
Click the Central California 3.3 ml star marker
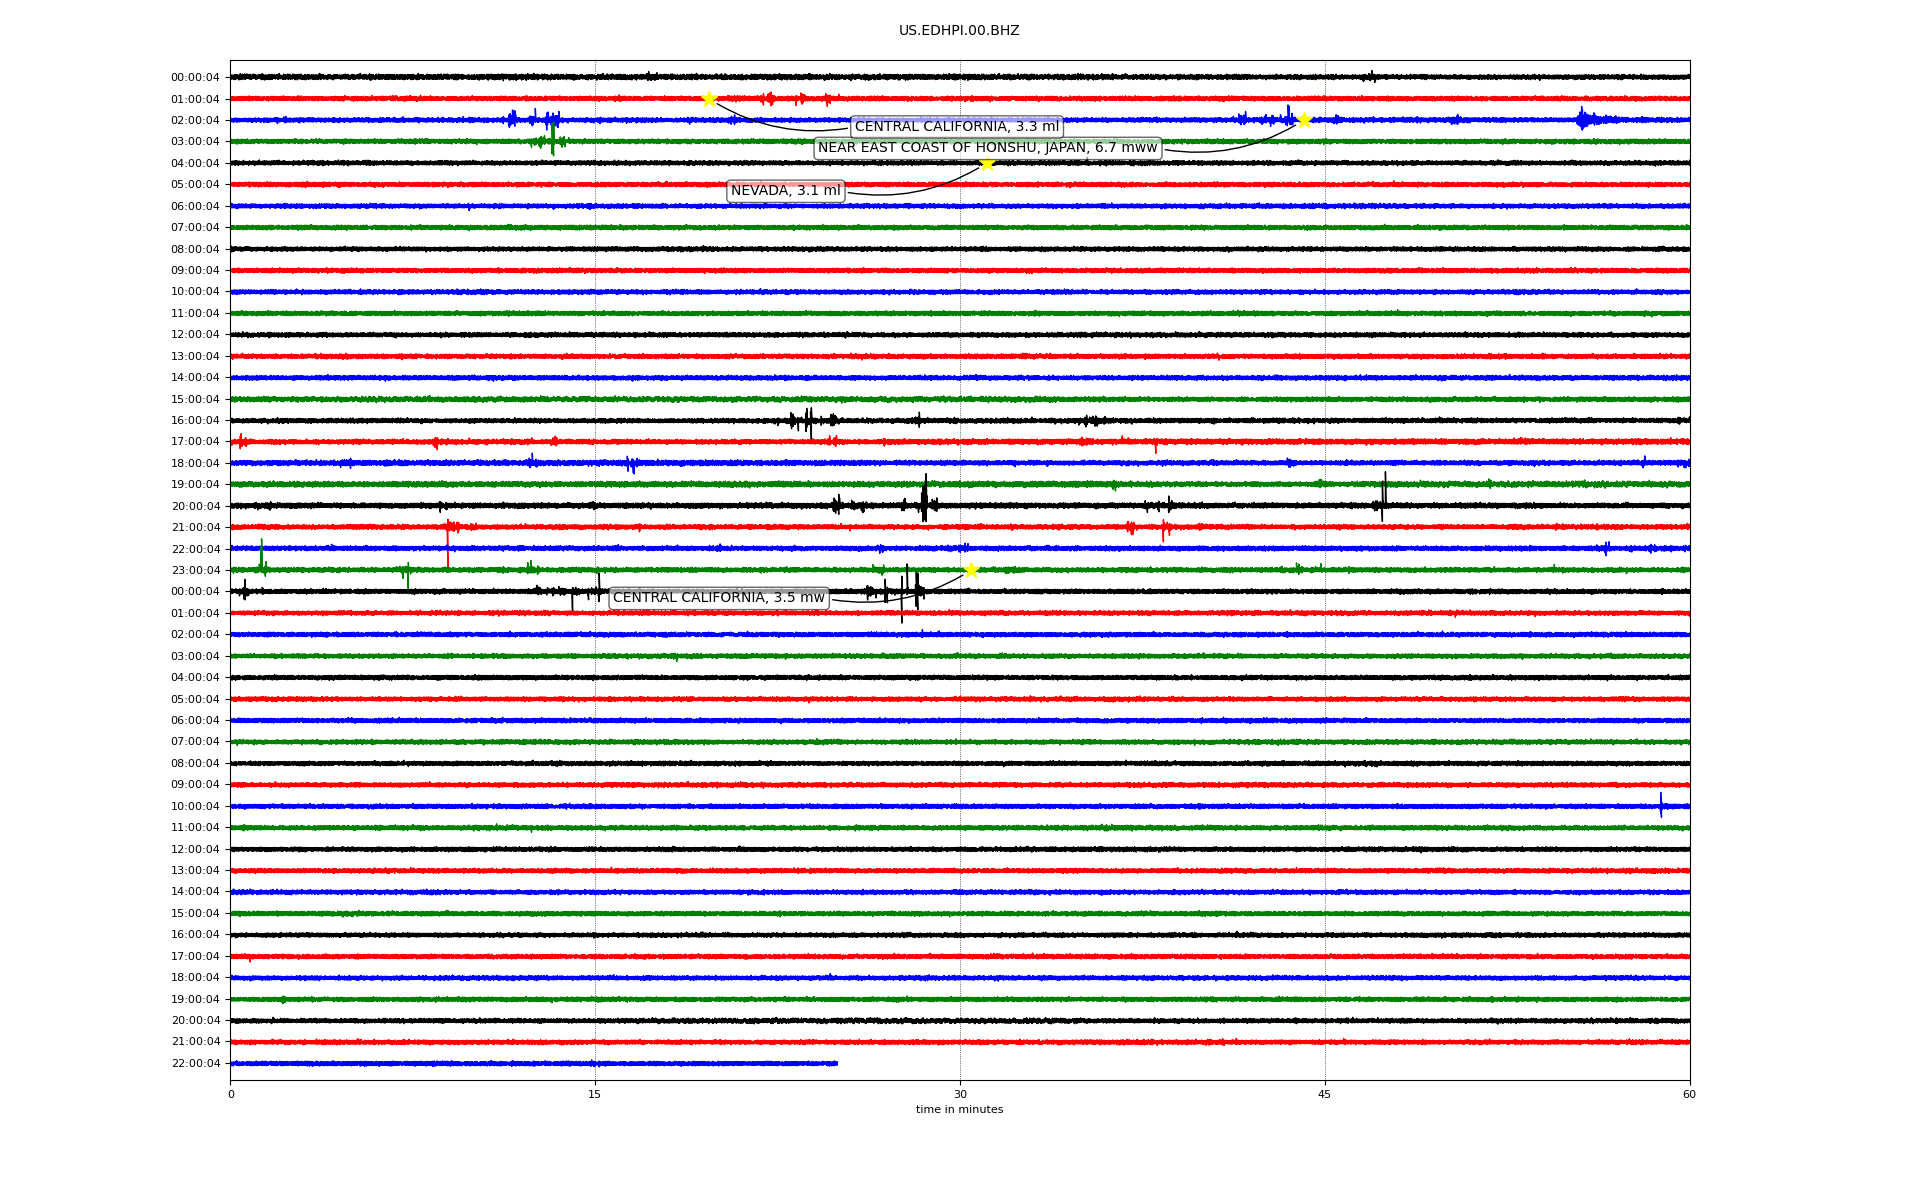click(709, 99)
